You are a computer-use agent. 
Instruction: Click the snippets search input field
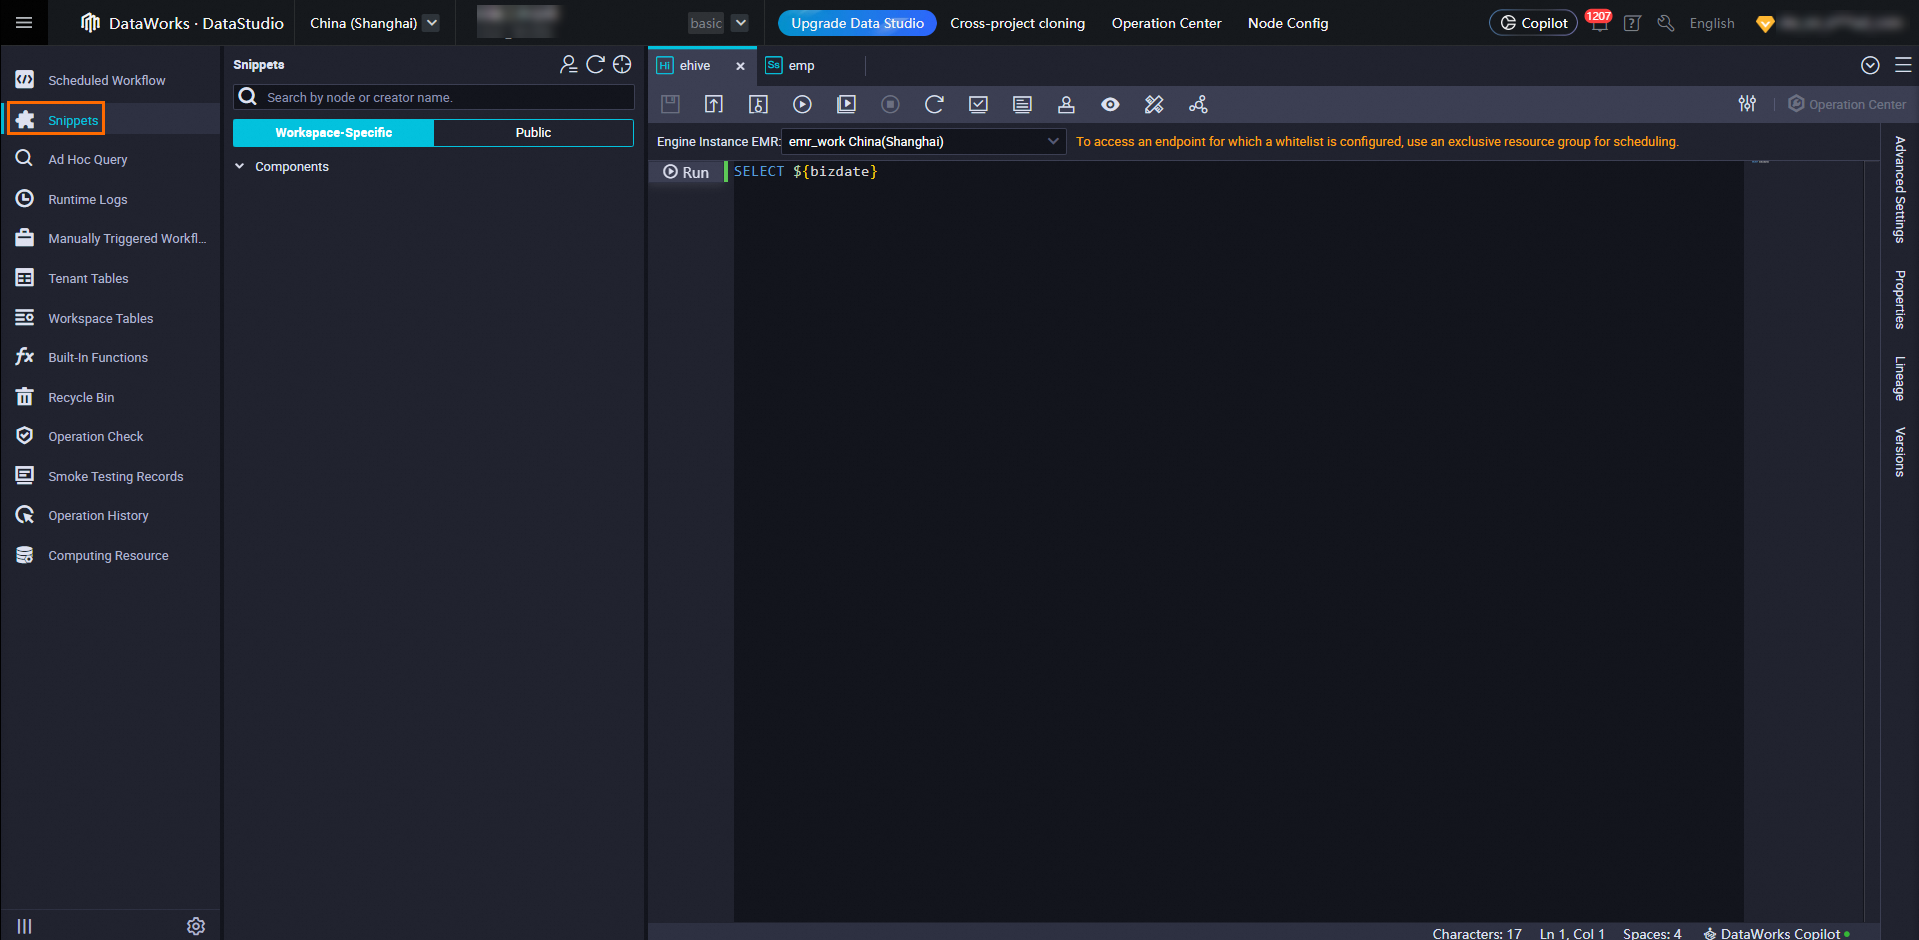pyautogui.click(x=445, y=98)
